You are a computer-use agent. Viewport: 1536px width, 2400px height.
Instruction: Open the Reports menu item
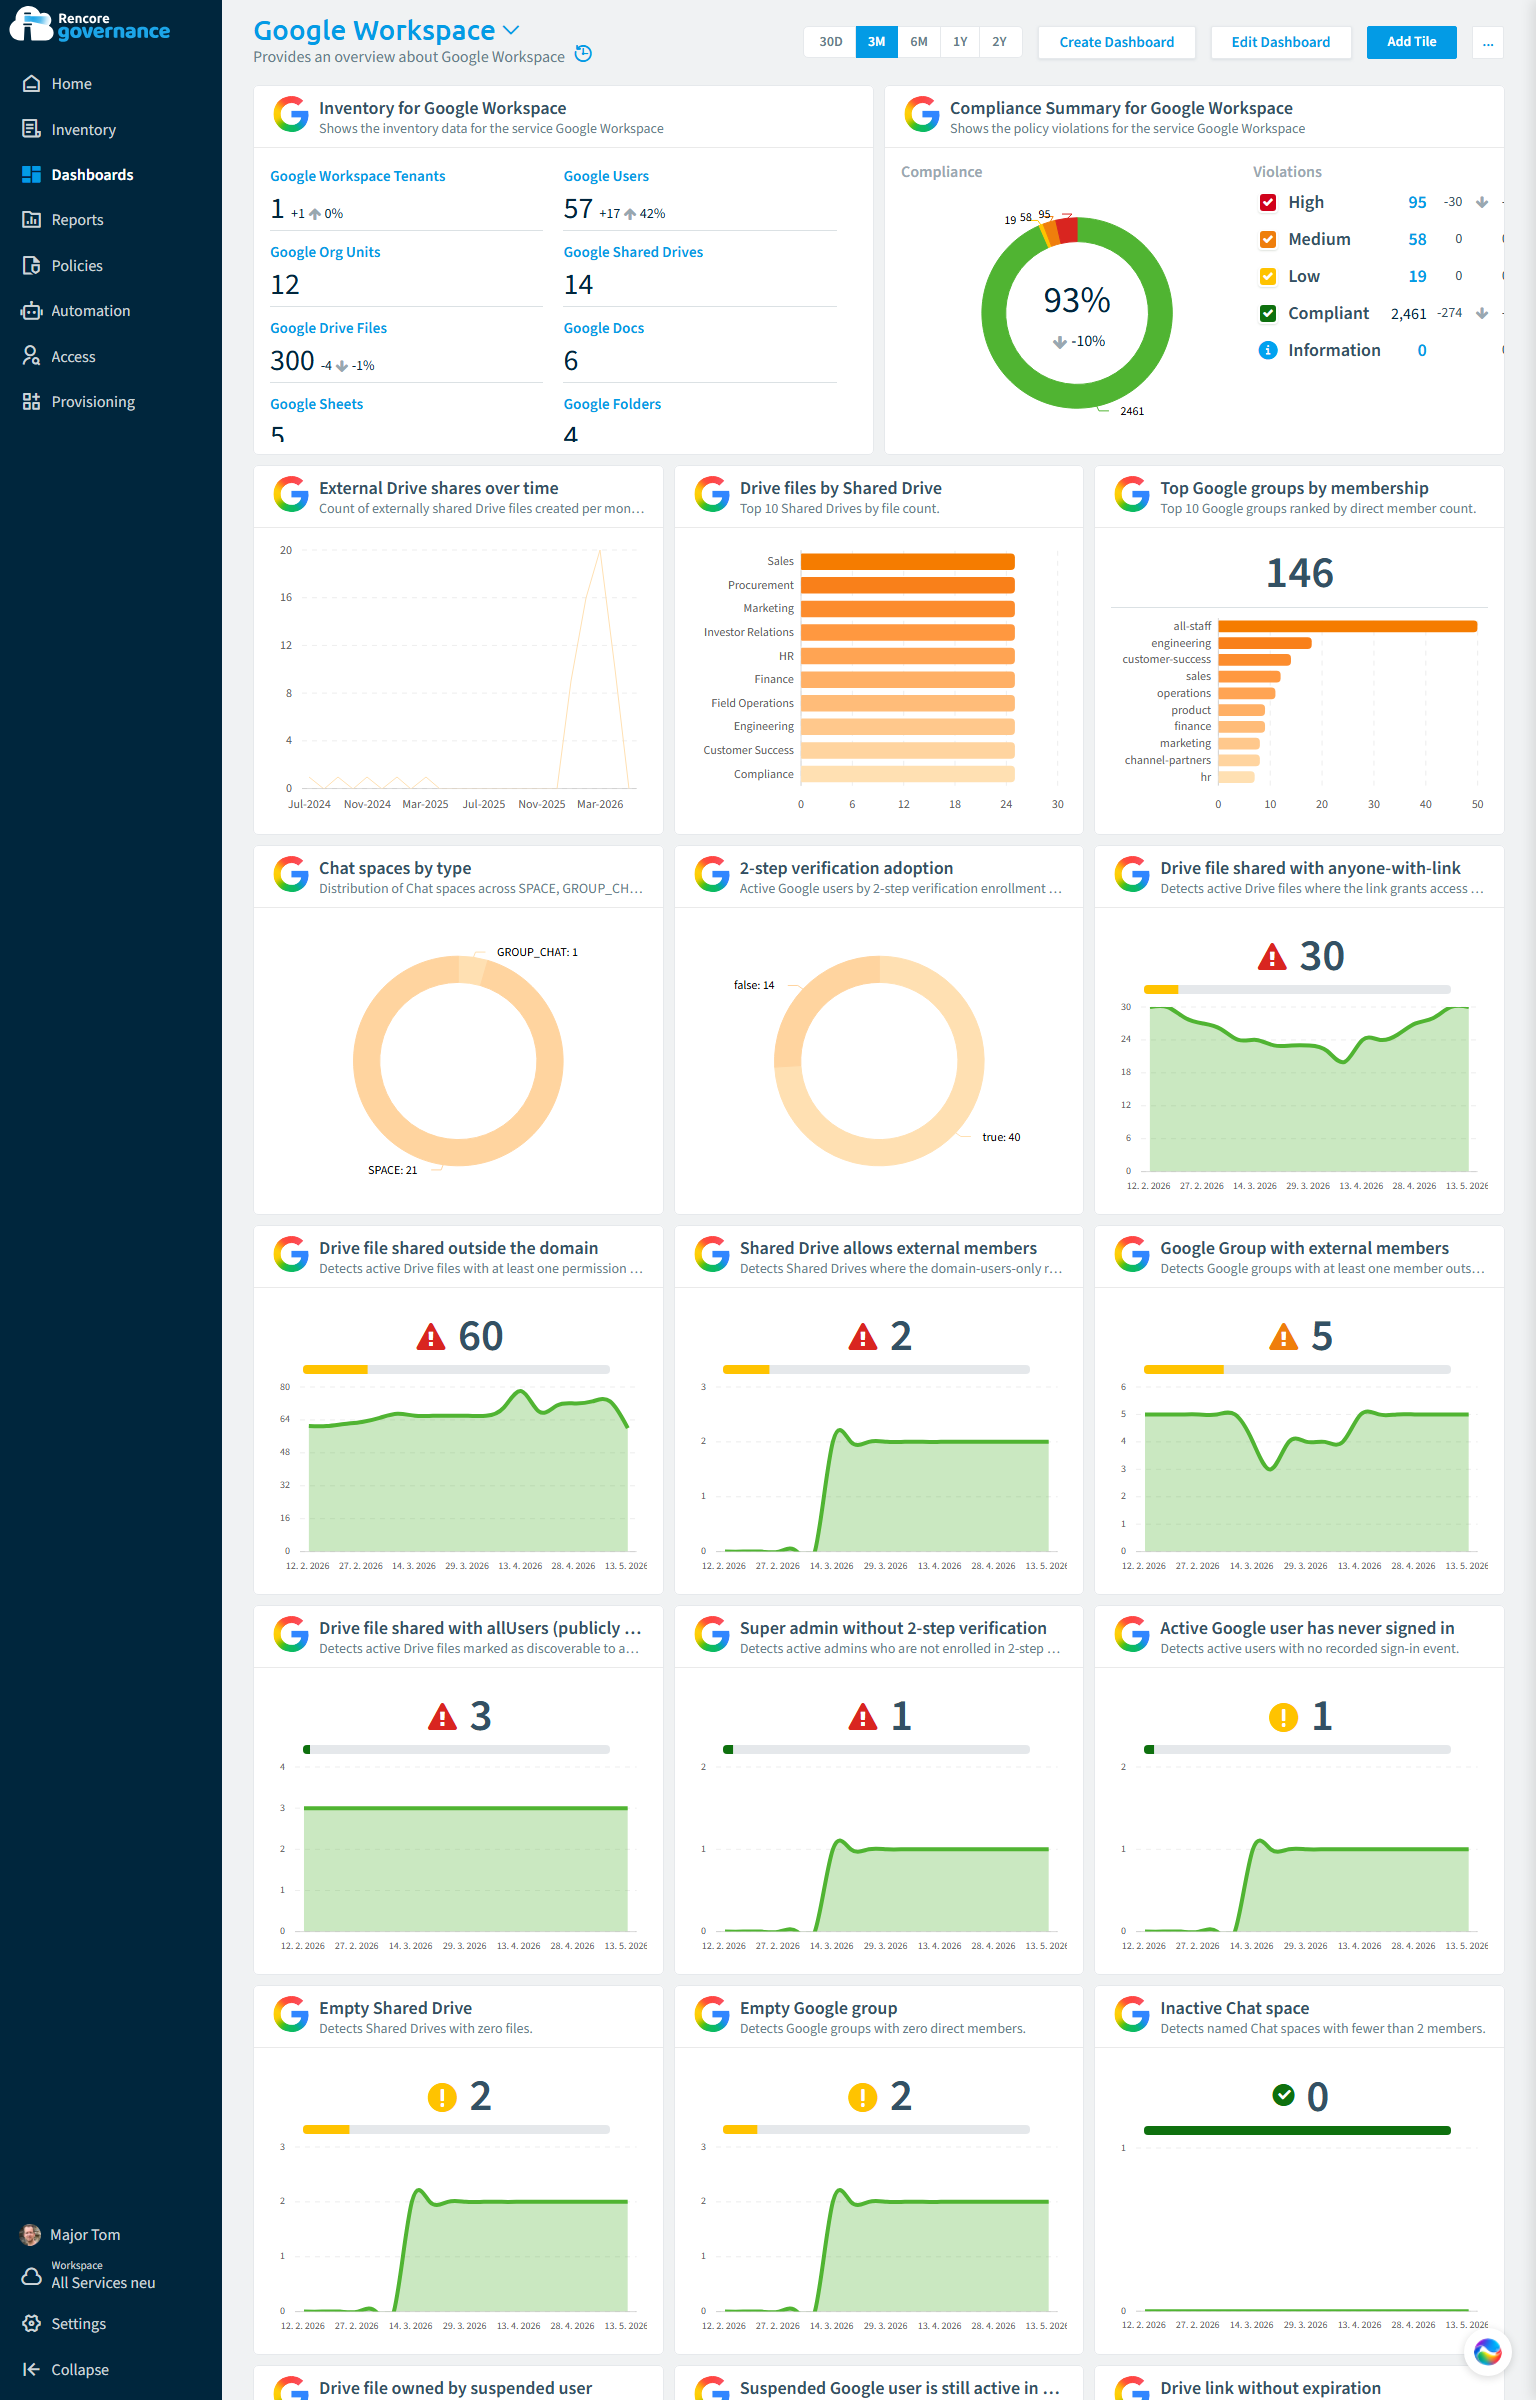coord(78,220)
